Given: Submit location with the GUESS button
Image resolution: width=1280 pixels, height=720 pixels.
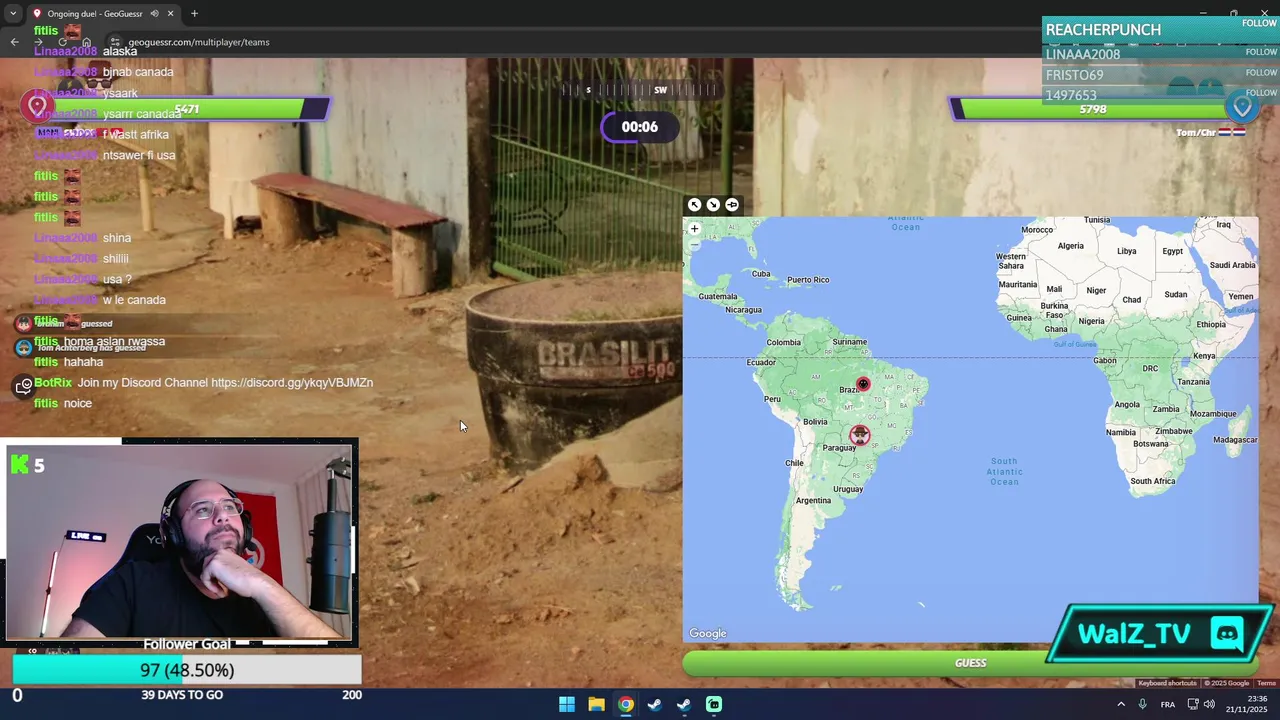Looking at the screenshot, I should point(970,663).
